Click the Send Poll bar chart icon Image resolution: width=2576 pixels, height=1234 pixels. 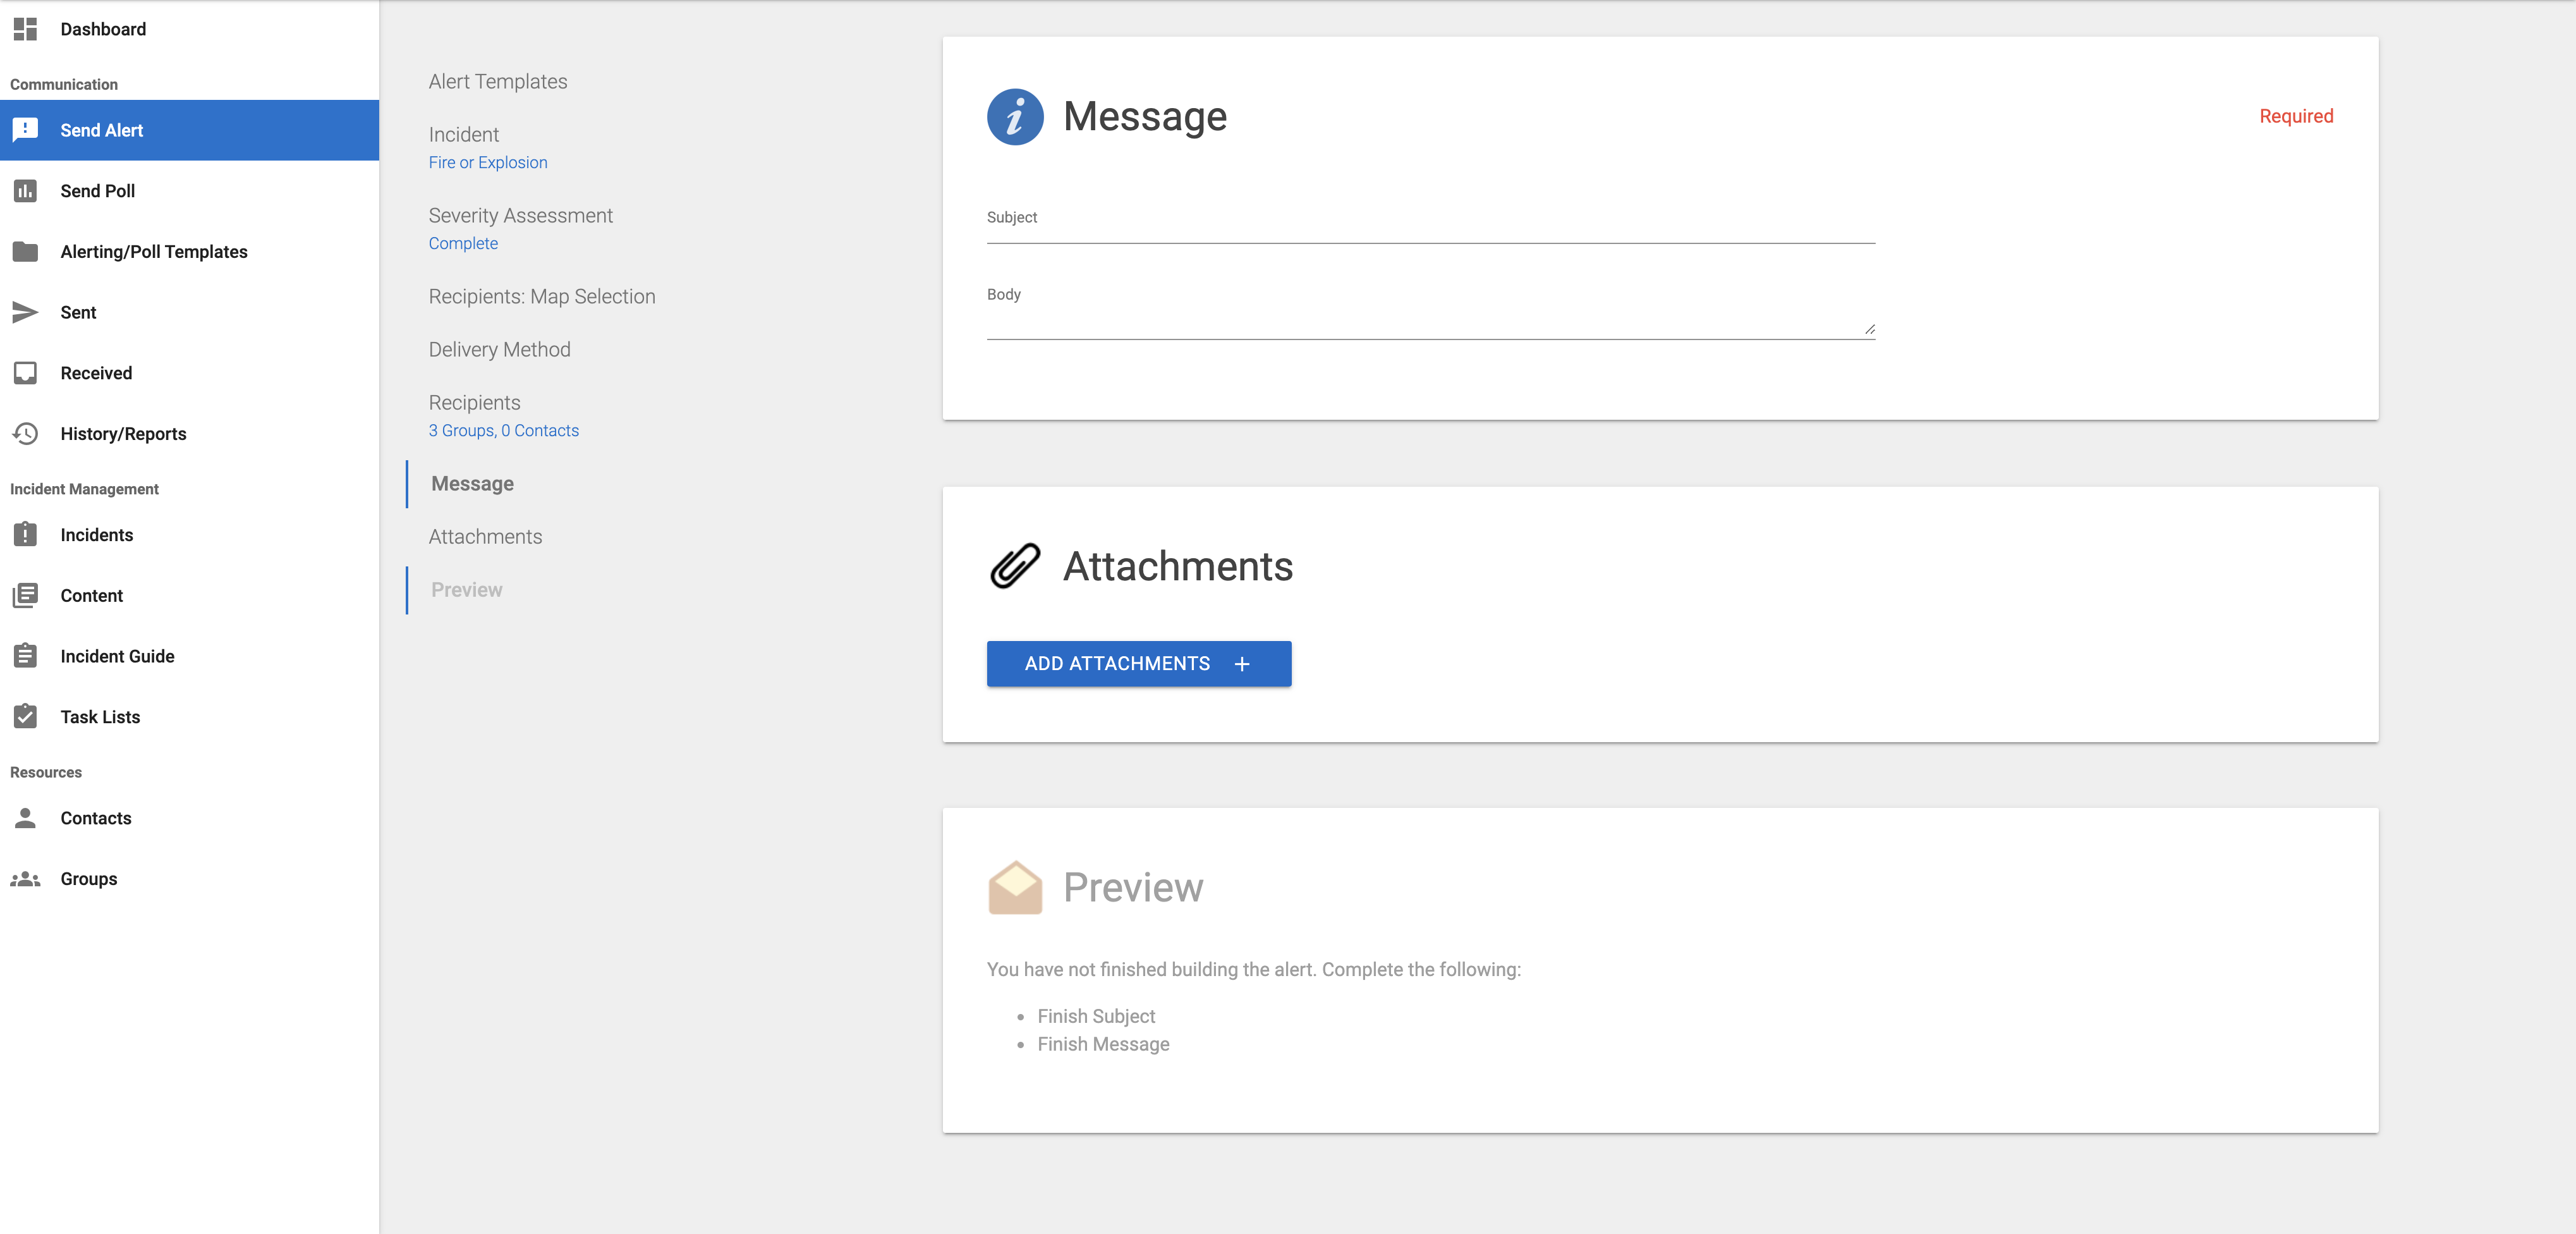point(25,191)
